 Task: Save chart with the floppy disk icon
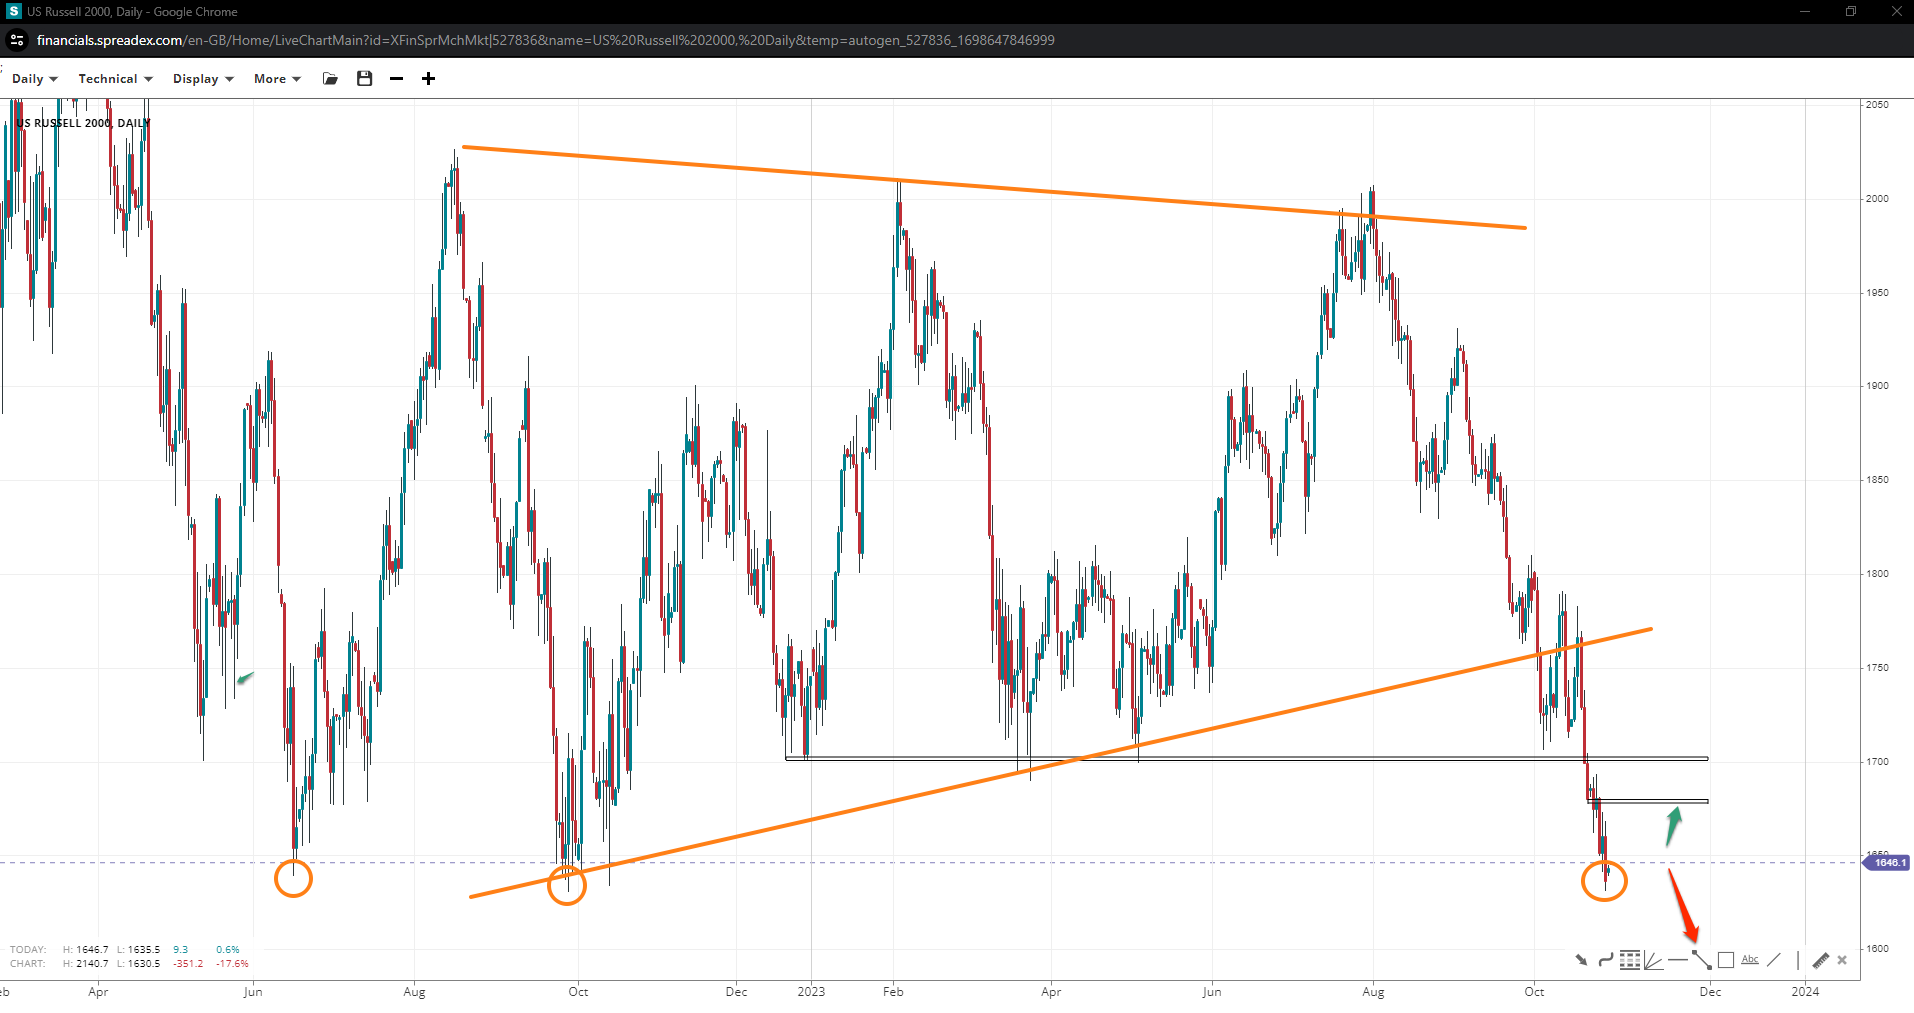(x=365, y=79)
